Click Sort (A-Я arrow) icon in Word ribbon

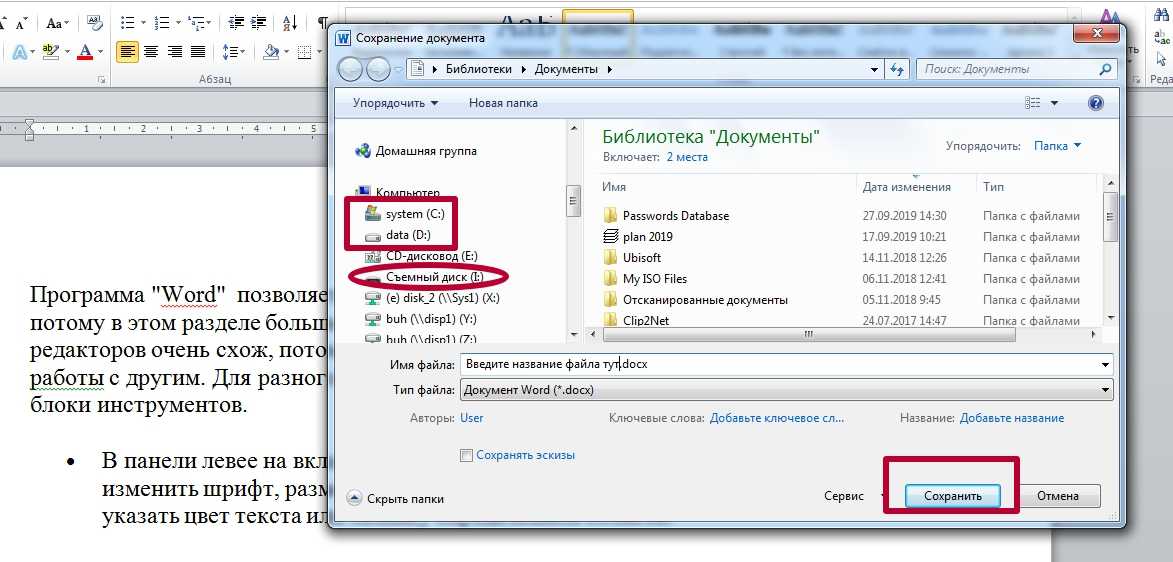pos(291,22)
